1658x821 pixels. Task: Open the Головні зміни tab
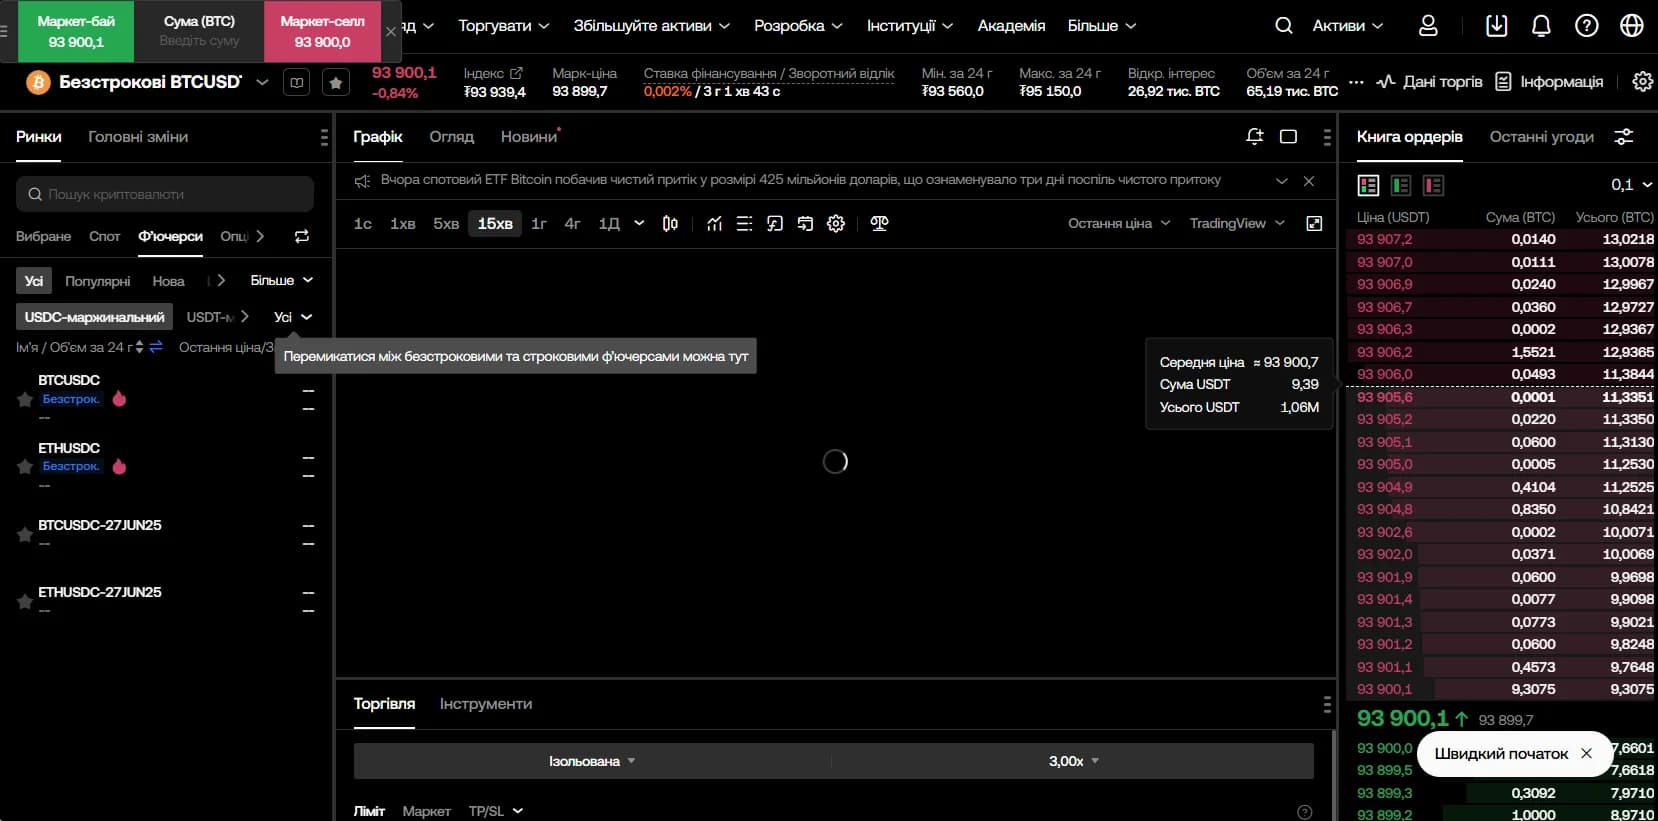pyautogui.click(x=138, y=137)
